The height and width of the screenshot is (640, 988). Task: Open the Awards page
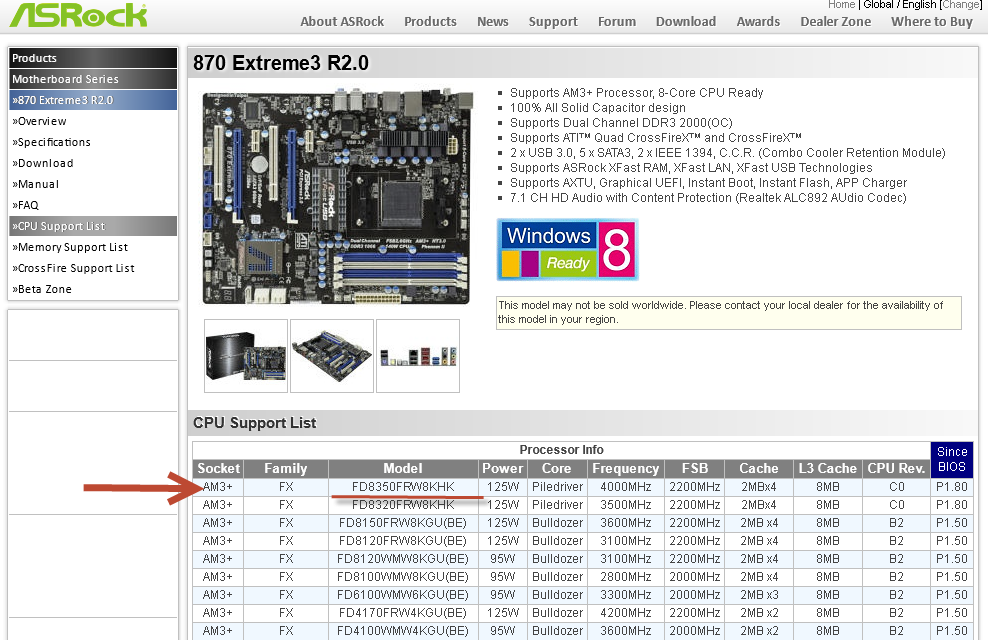click(758, 21)
